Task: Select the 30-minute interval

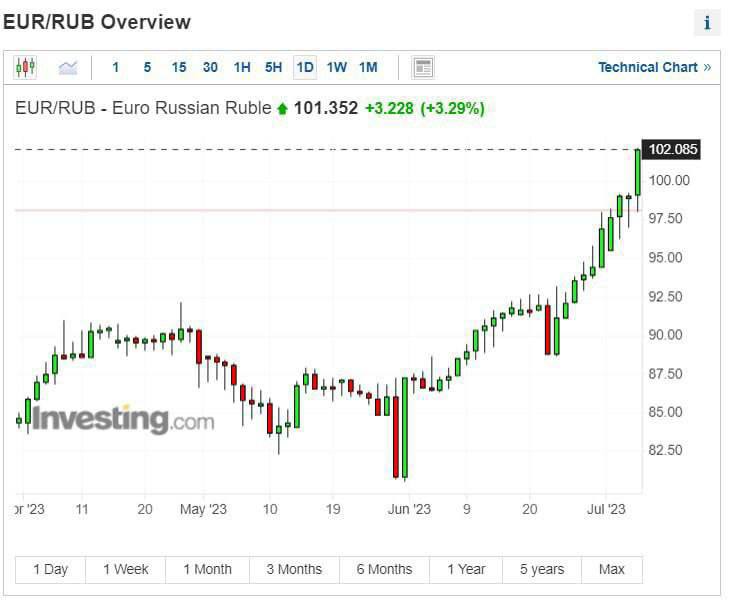Action: point(210,67)
